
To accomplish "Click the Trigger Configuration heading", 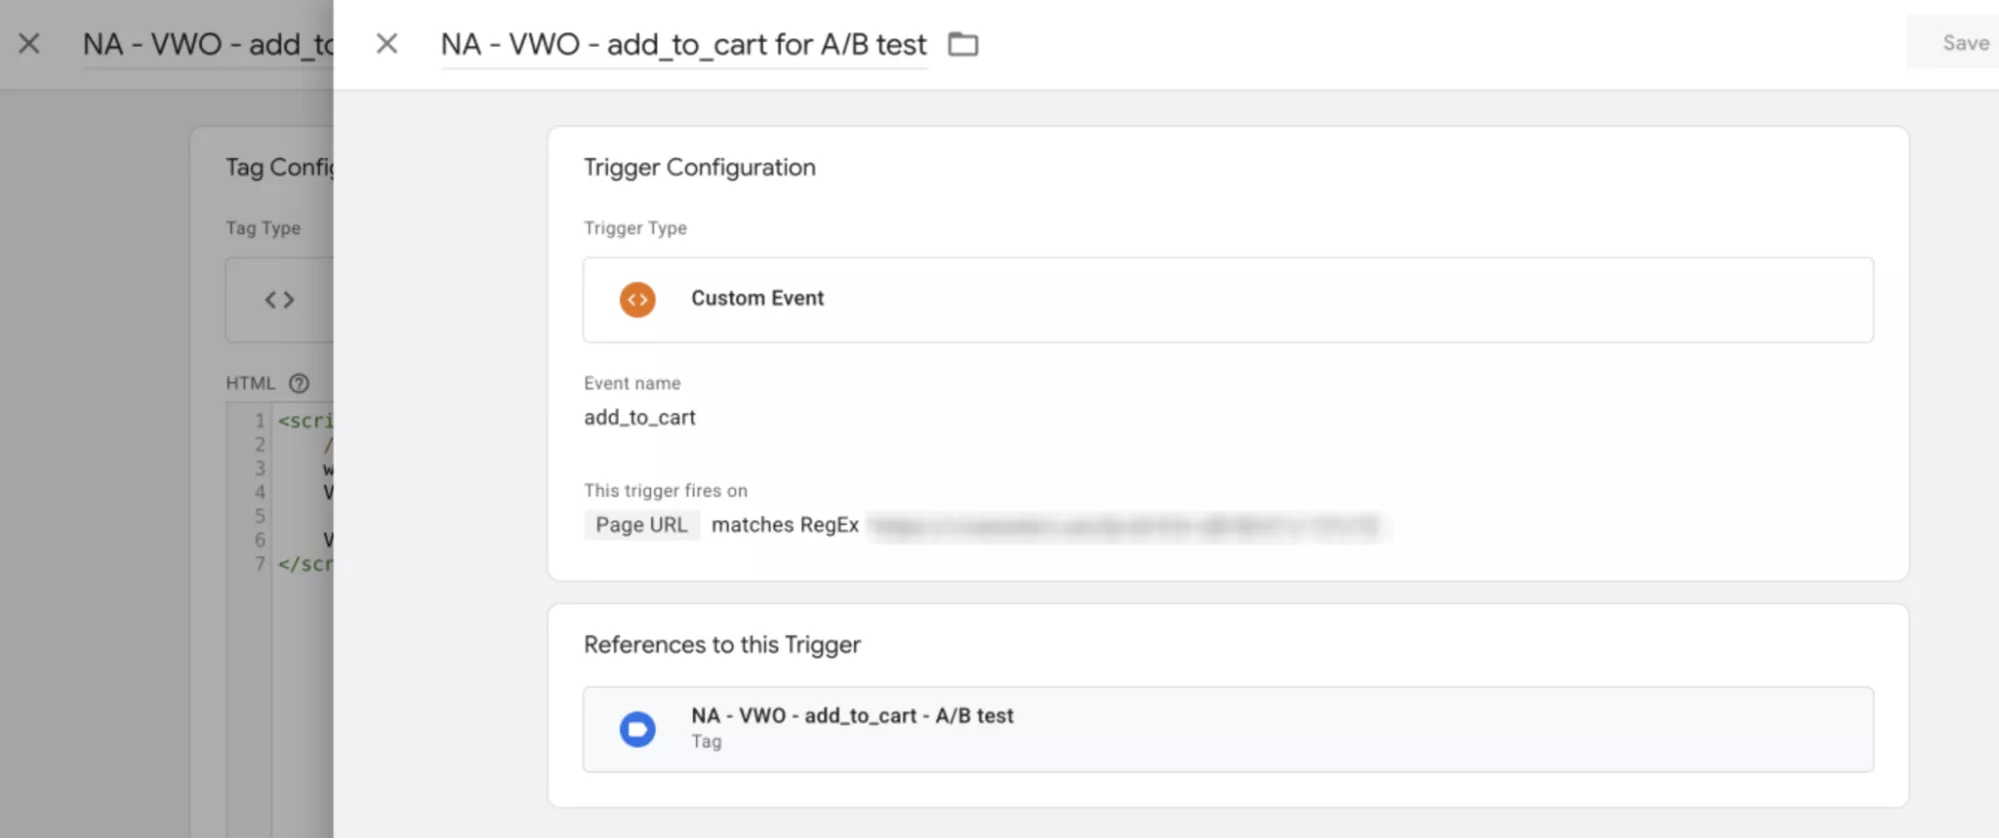I will coord(699,167).
